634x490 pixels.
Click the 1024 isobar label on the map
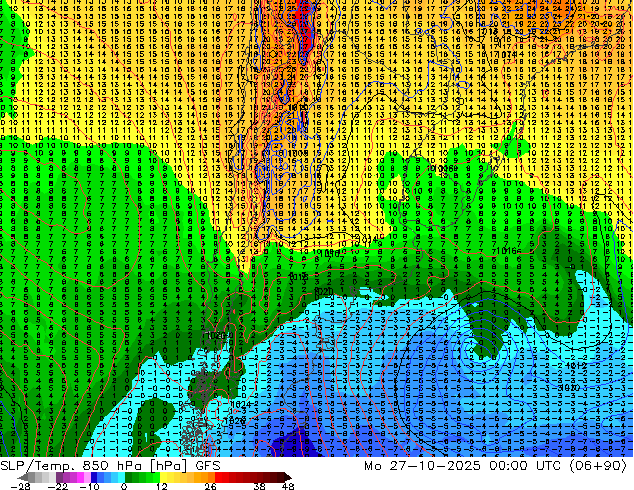tap(241, 404)
